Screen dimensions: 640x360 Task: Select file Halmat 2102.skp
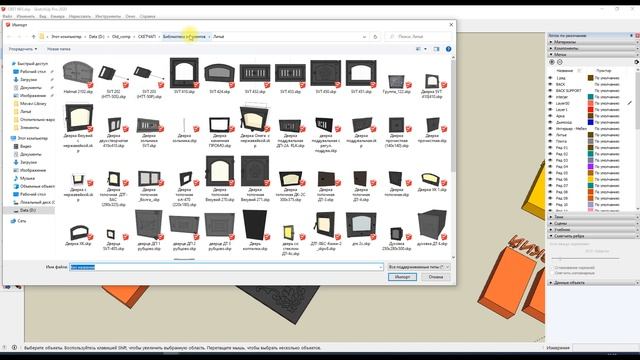click(x=78, y=78)
